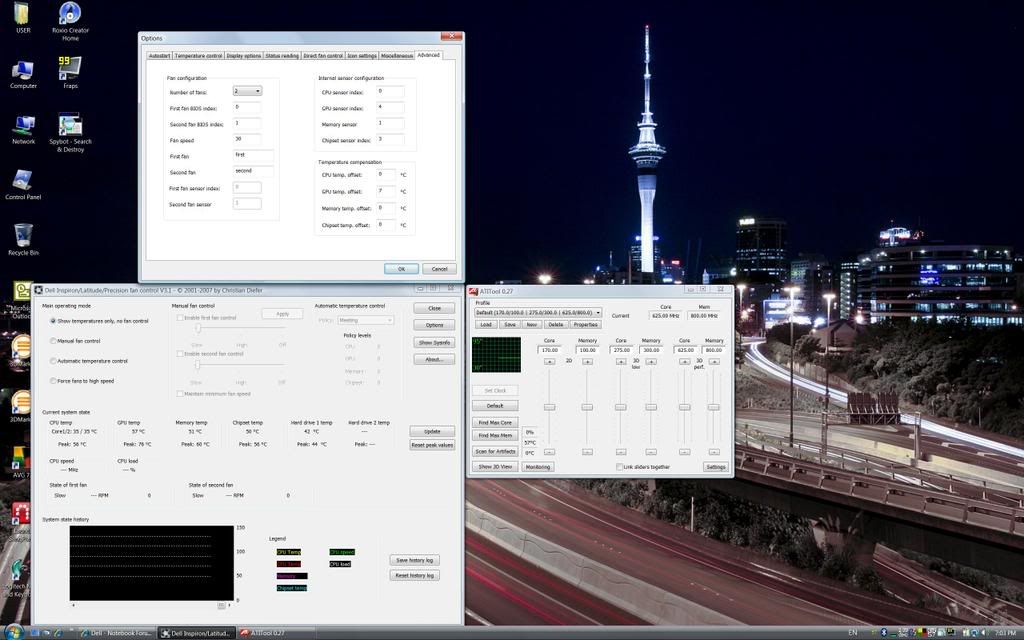Click Show 3D View in ATITool
This screenshot has width=1024, height=640.
[x=496, y=467]
